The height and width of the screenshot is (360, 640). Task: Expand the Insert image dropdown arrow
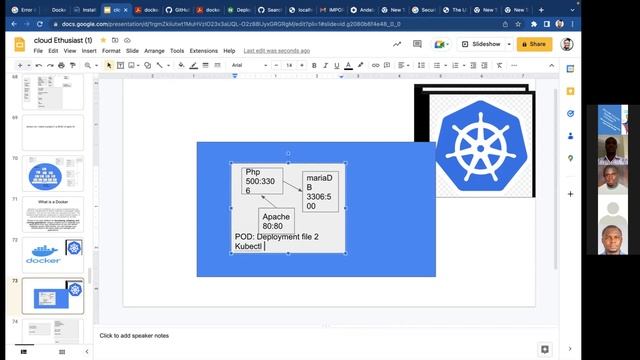(x=138, y=65)
